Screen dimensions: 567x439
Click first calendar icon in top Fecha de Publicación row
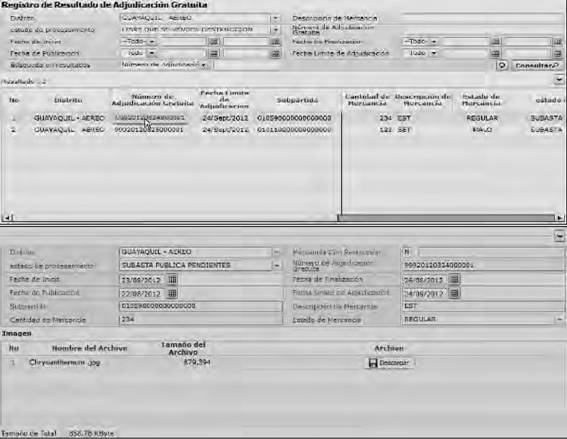point(214,54)
